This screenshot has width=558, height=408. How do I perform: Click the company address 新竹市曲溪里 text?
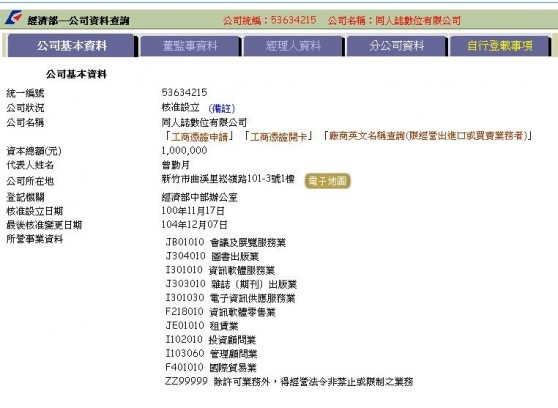(228, 179)
